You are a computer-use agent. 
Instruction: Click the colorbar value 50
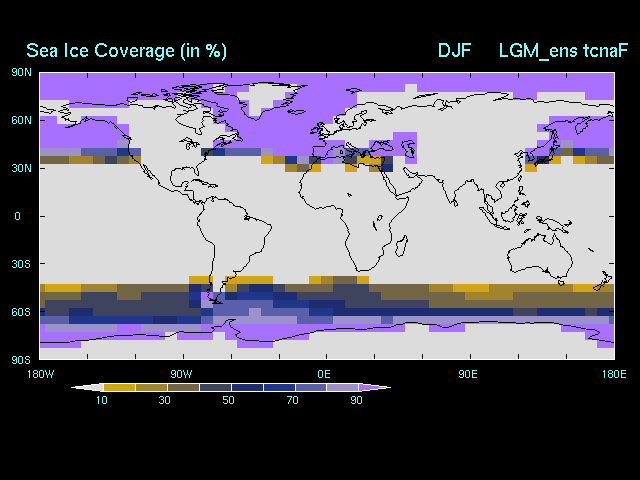click(x=228, y=400)
